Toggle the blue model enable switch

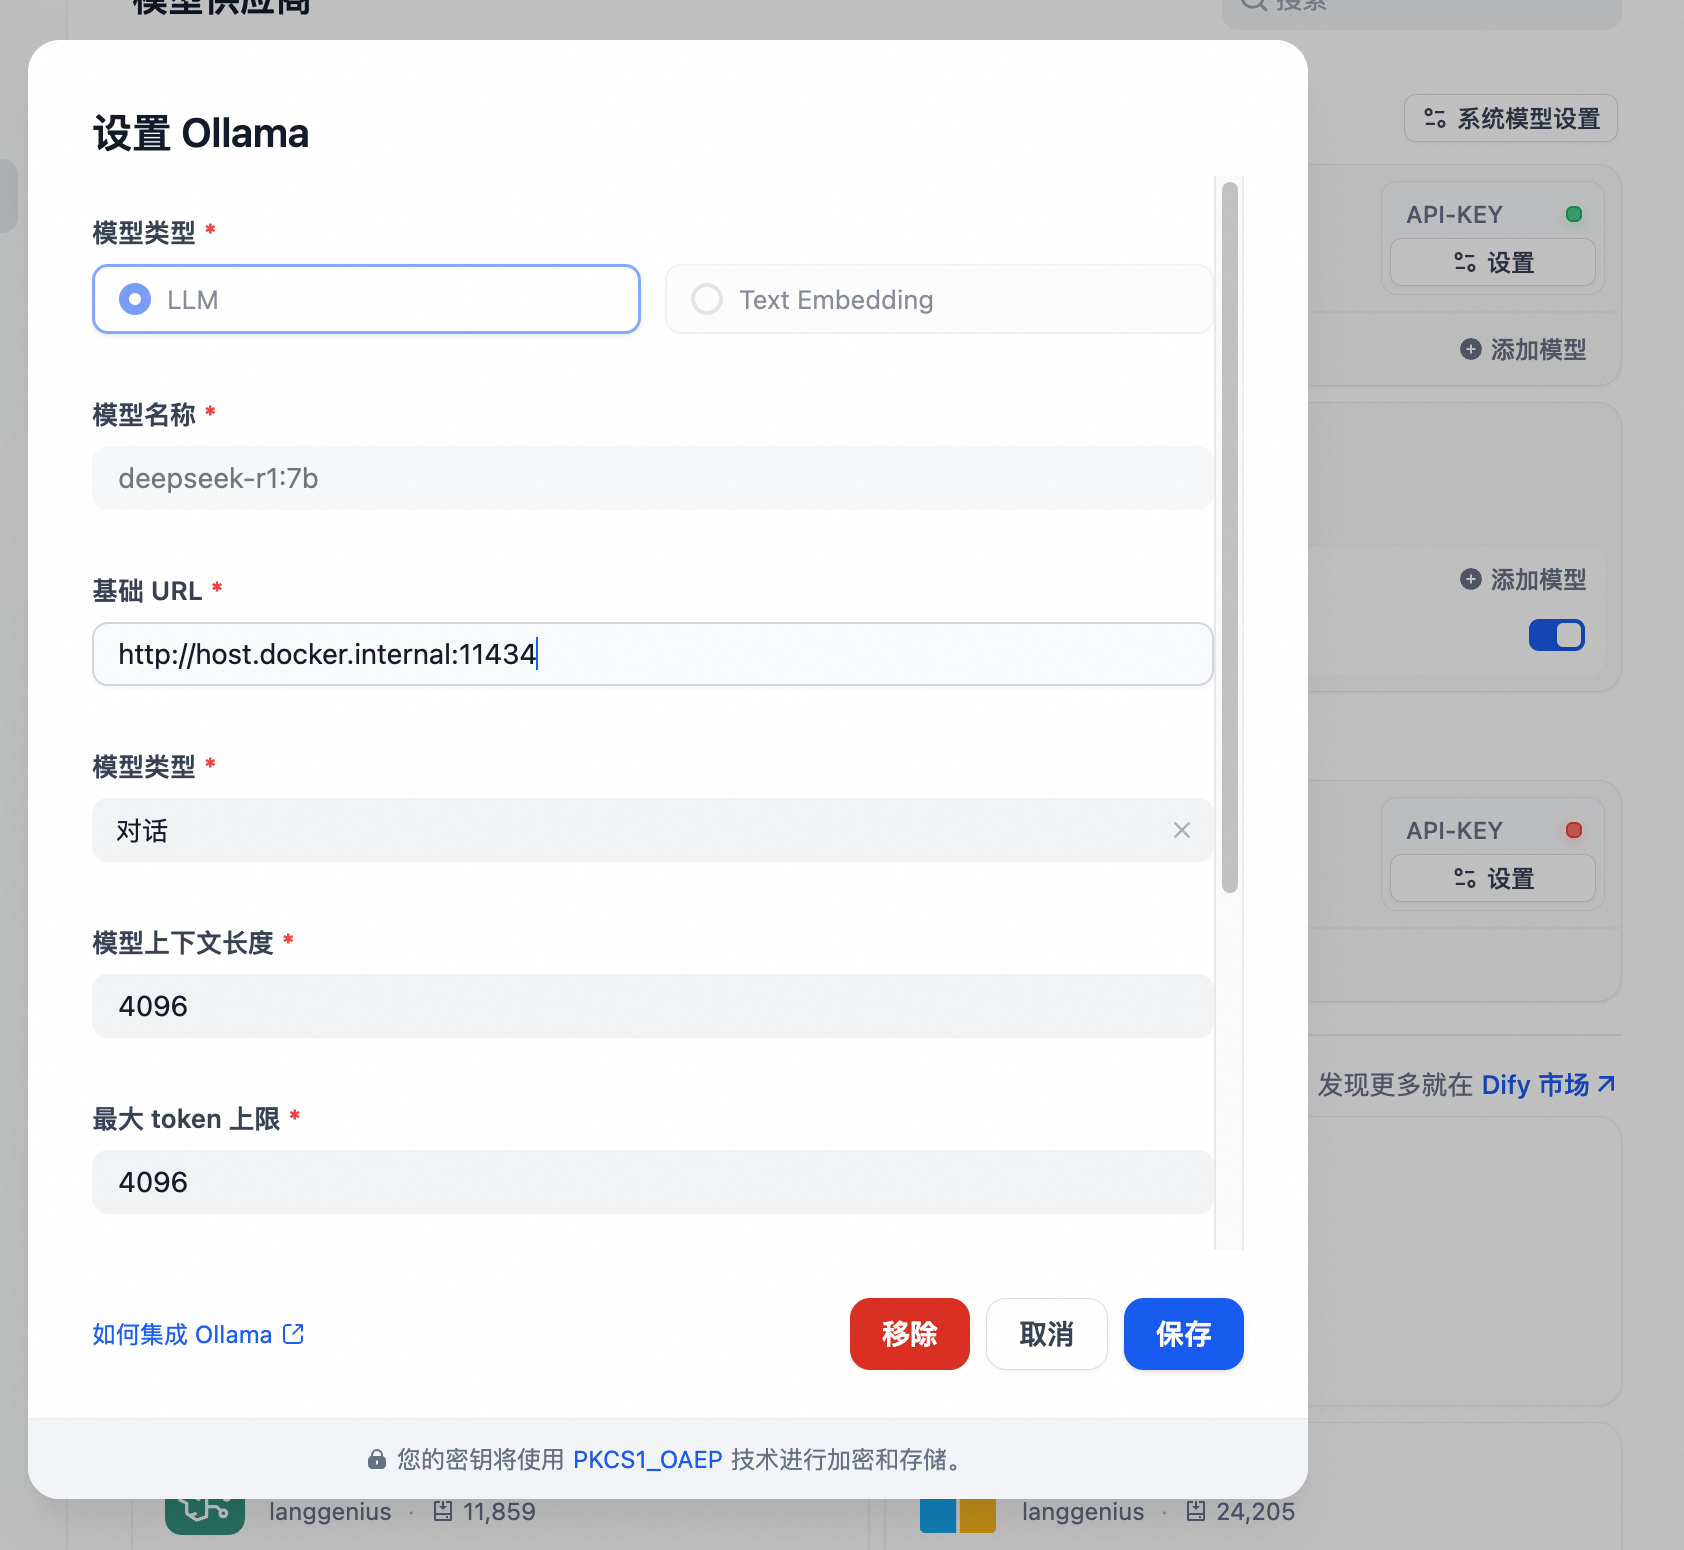(1556, 635)
